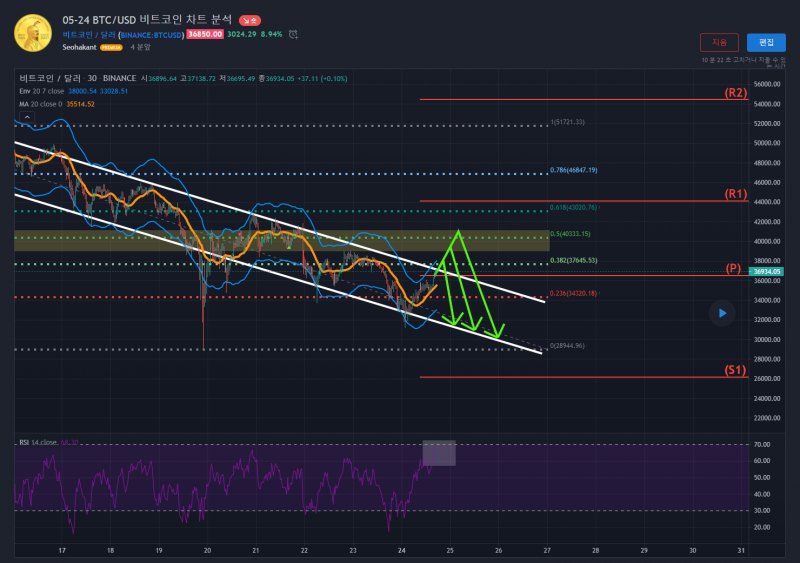Screen dimensions: 800x563
Task: Click the red 지움 delete button
Action: point(719,42)
